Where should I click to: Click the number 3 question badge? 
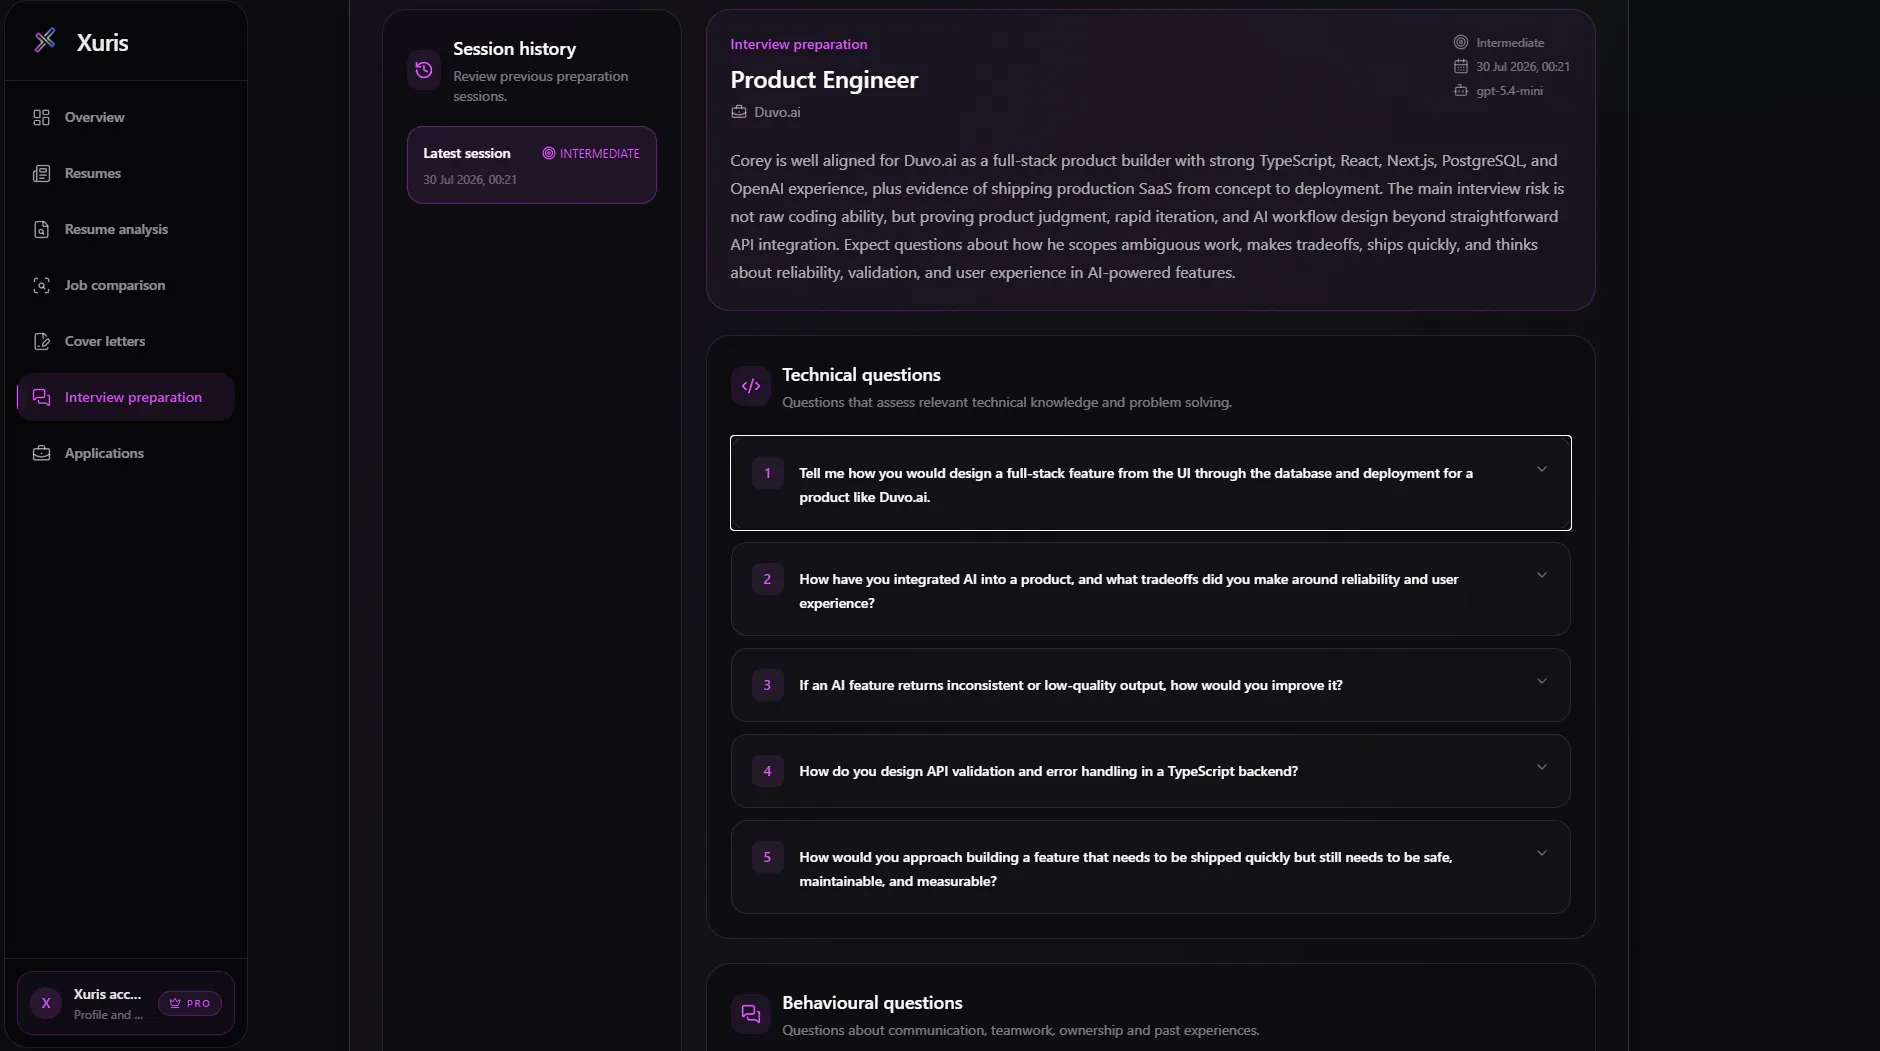pyautogui.click(x=768, y=685)
